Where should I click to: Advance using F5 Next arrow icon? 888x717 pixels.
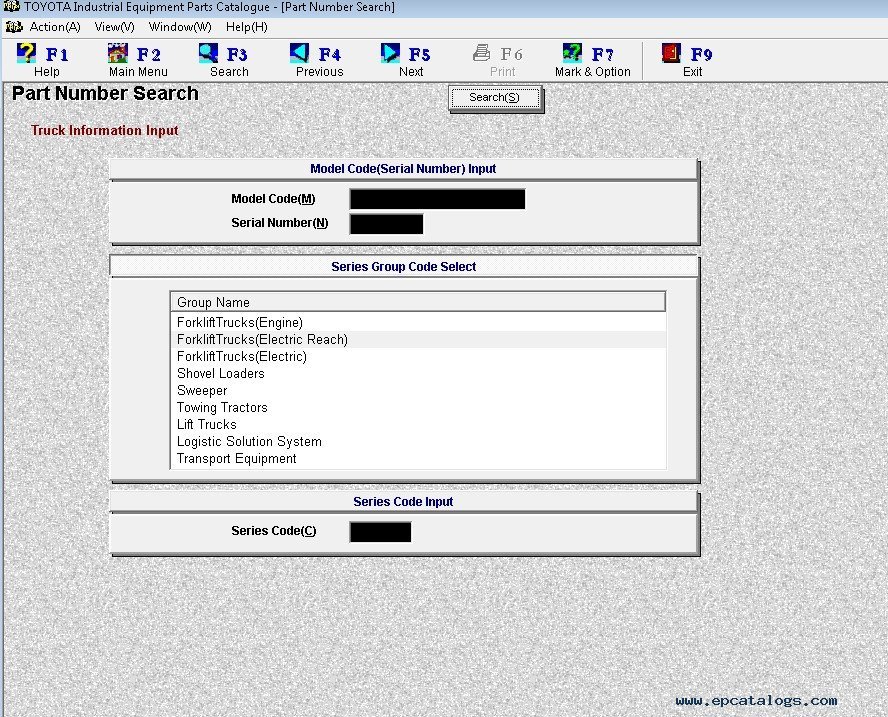(390, 53)
